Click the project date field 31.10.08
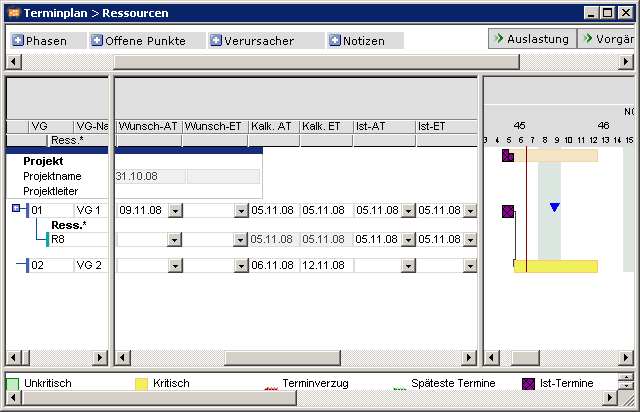640x412 pixels. coord(150,176)
